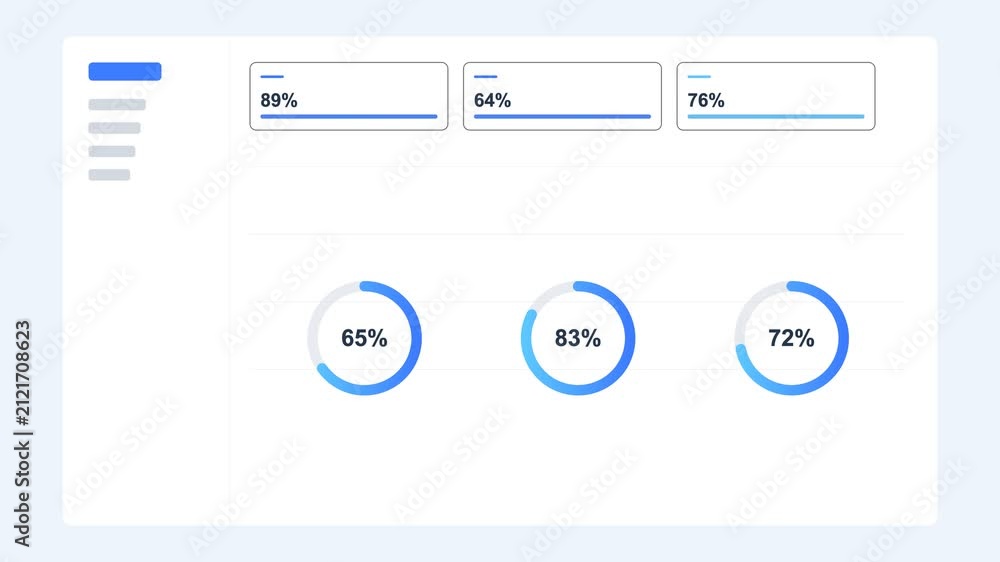This screenshot has height=562, width=1000.
Task: Open the shortest bottom gray sidebar item
Action: click(x=110, y=175)
